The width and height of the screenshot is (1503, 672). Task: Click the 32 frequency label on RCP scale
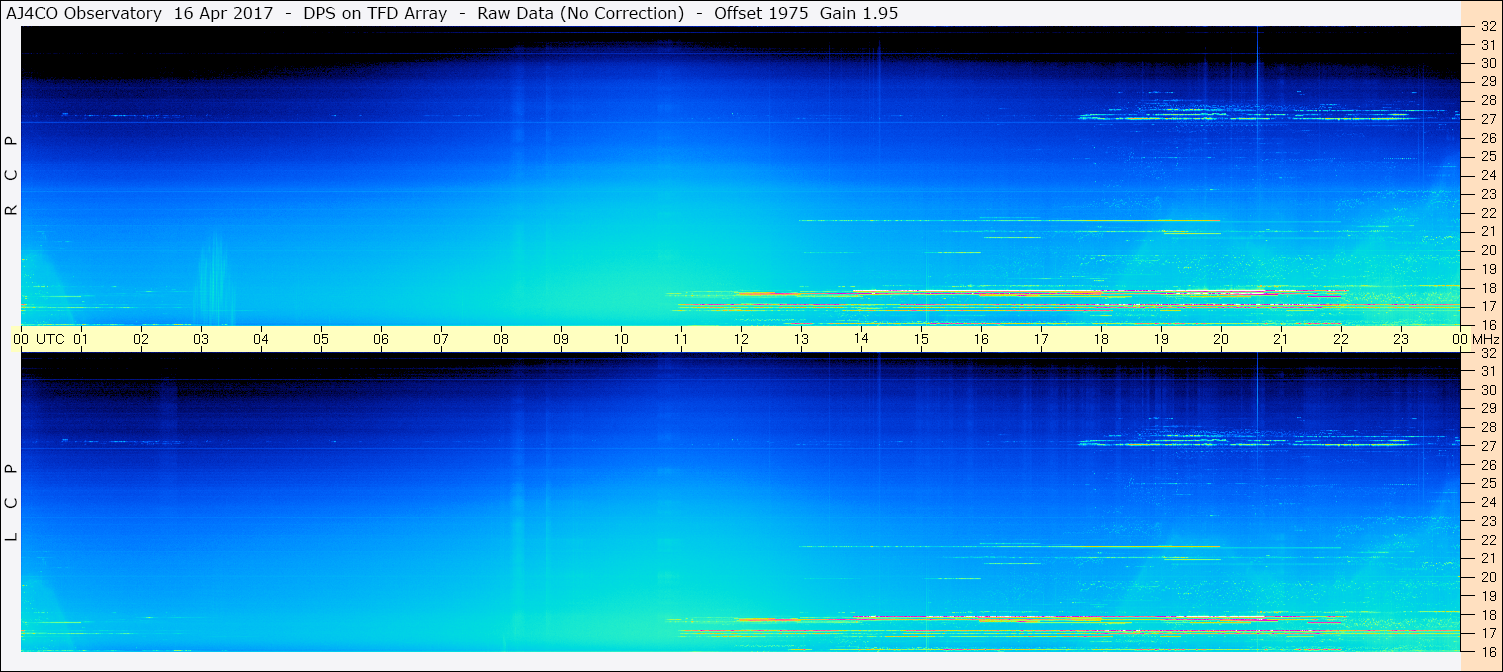click(x=1487, y=27)
